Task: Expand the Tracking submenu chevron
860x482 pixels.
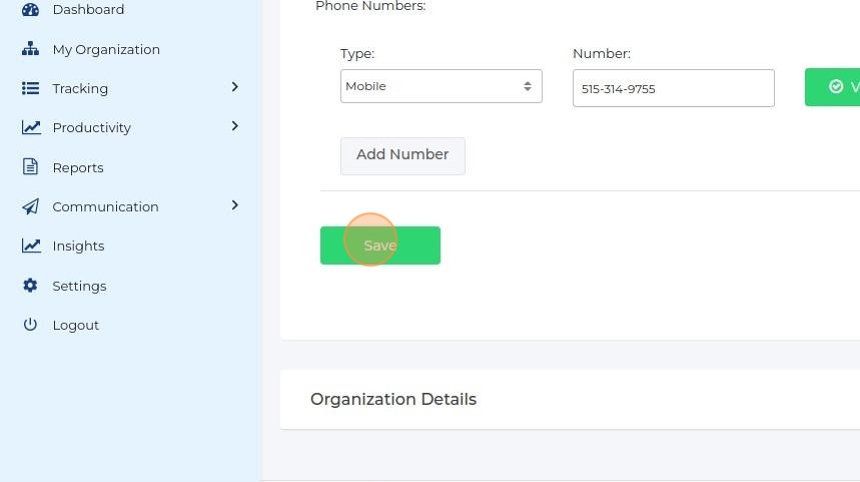Action: (235, 87)
